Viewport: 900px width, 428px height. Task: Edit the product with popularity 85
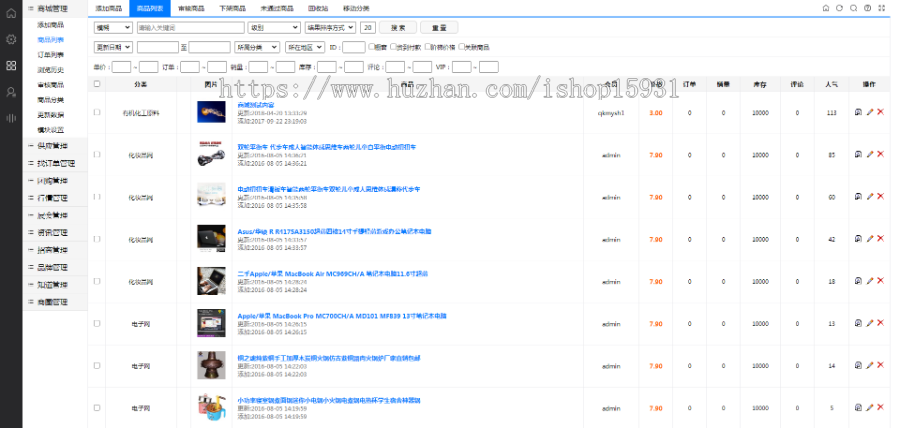point(870,154)
